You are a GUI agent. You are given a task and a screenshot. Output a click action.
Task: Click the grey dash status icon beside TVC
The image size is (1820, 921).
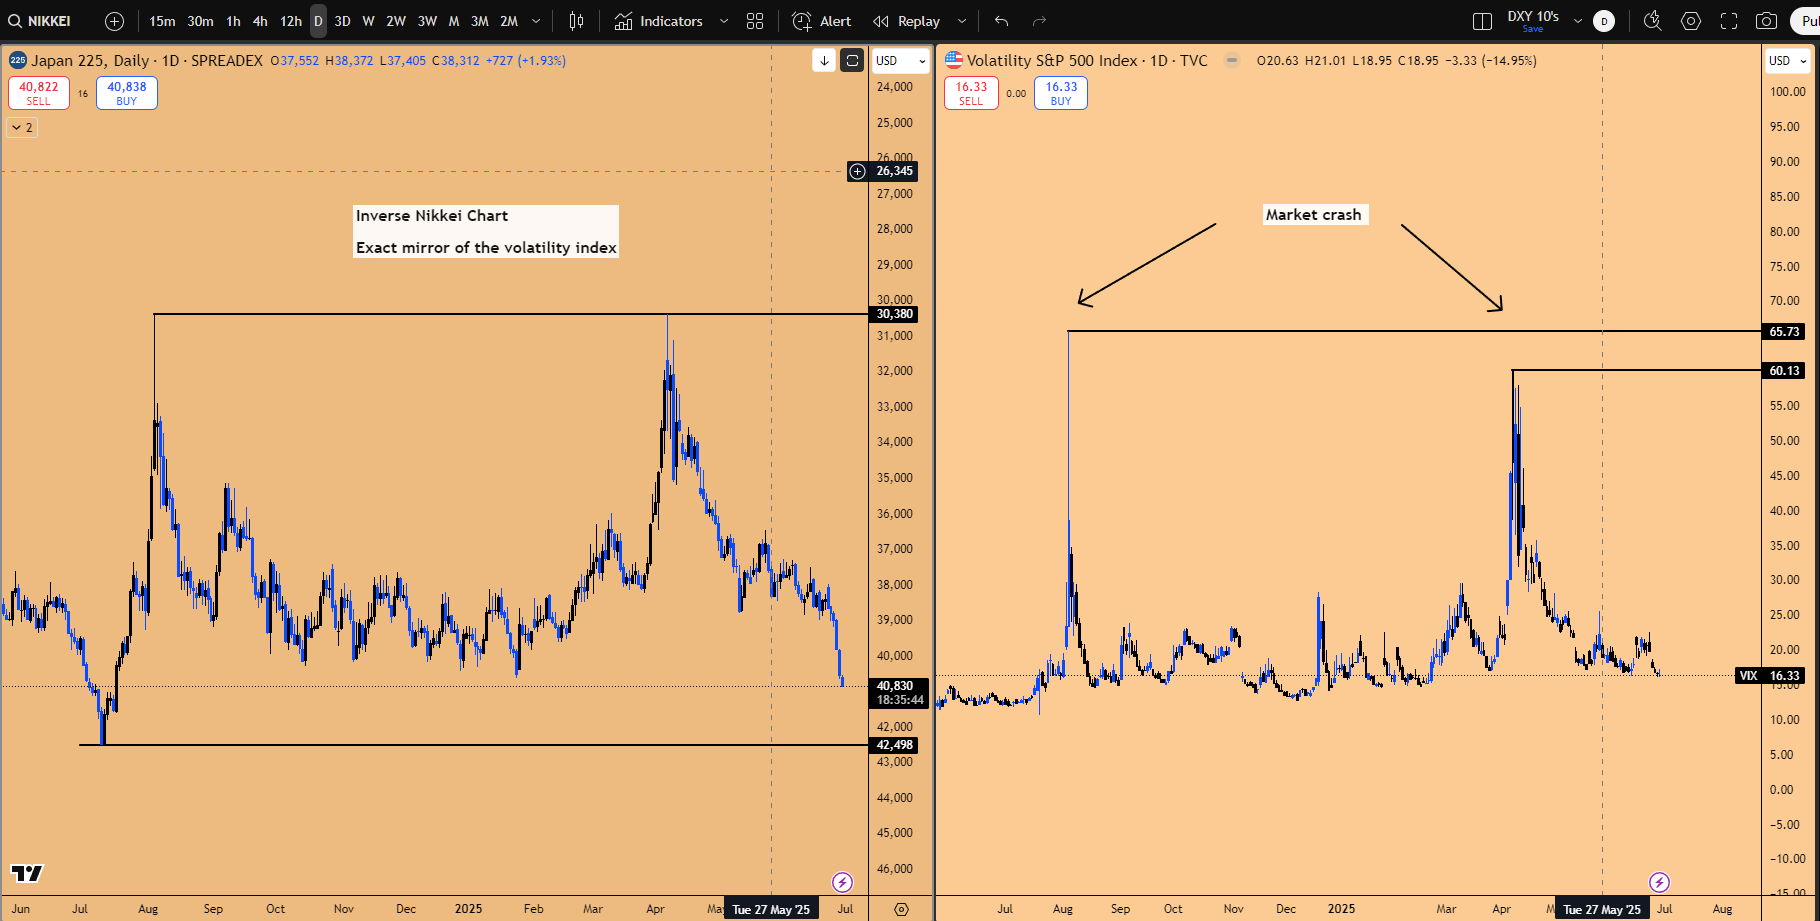(x=1232, y=60)
